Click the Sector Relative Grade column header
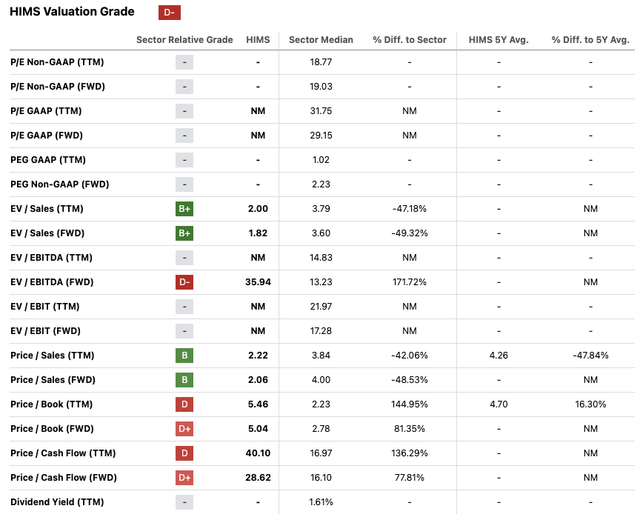This screenshot has width=640, height=520. 184,40
